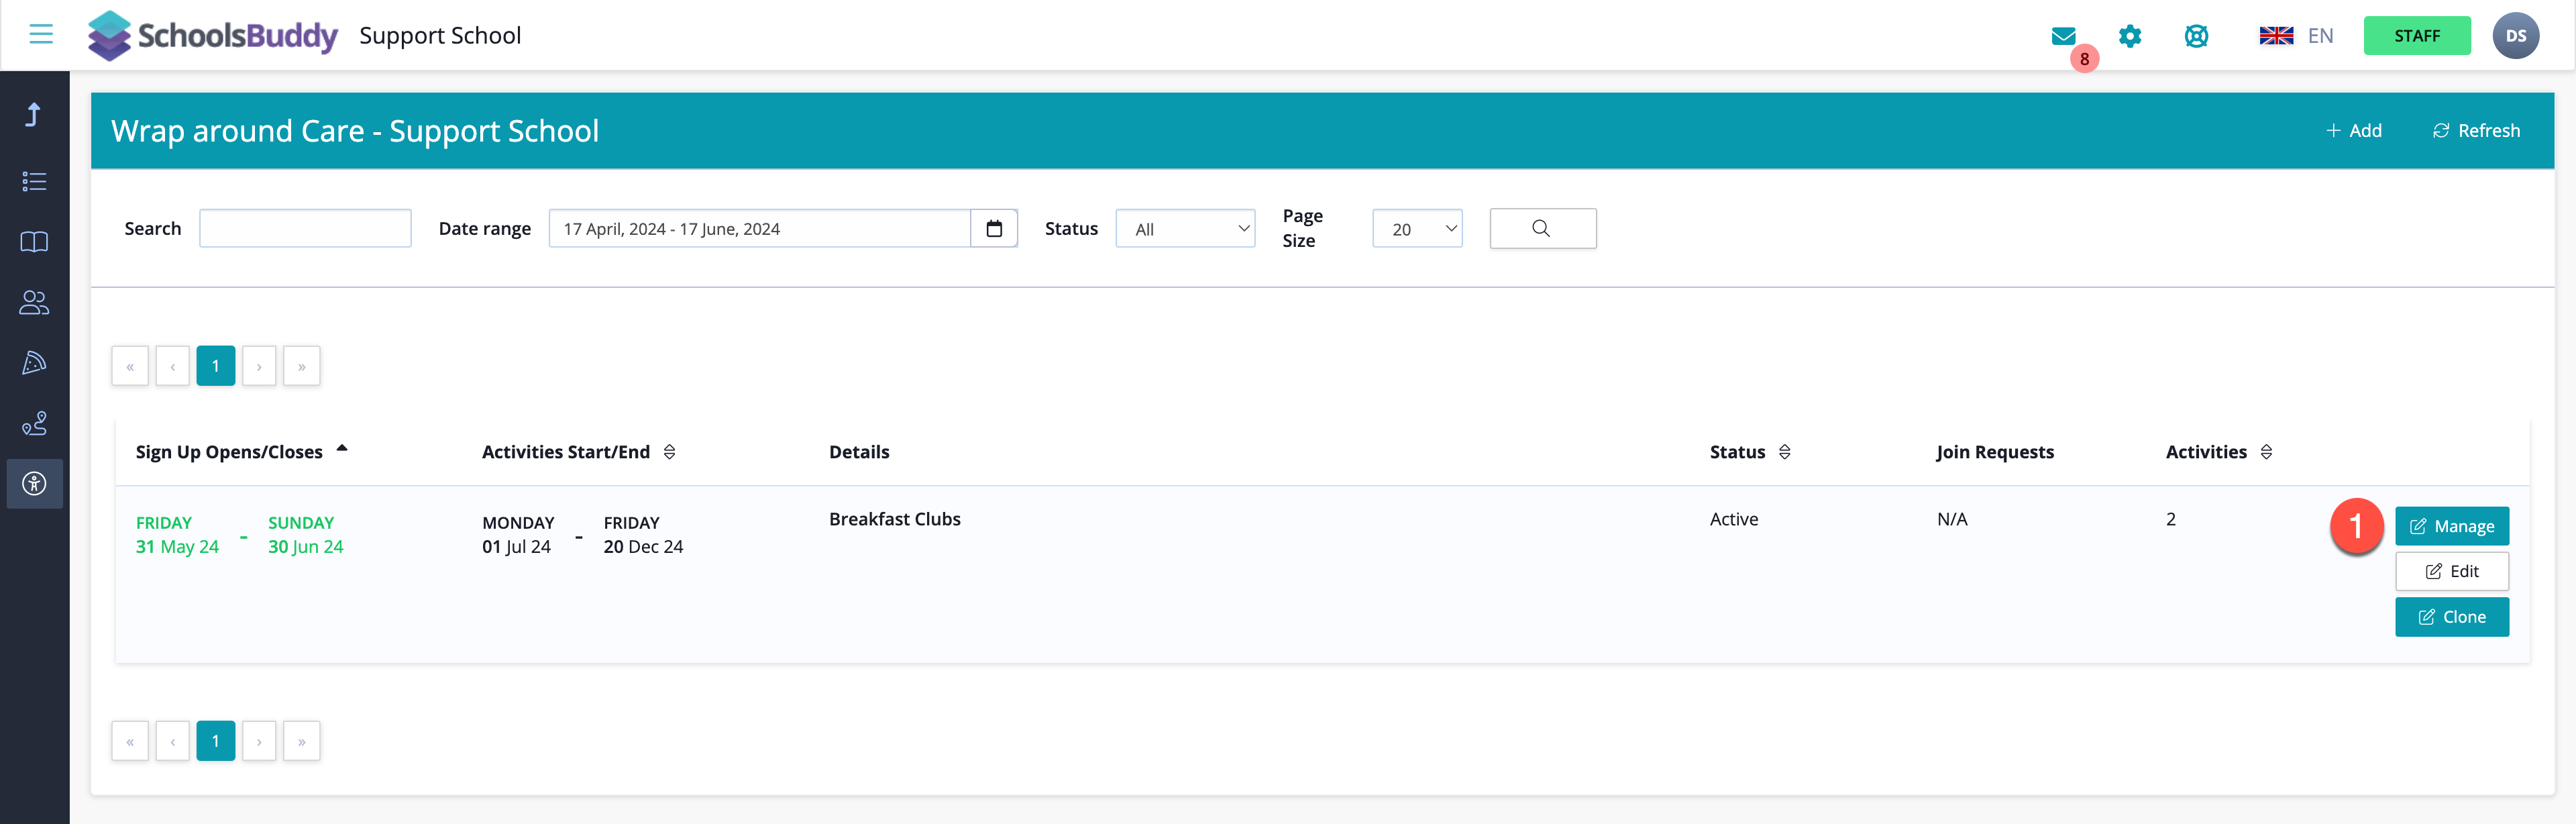Go to first page in bottom pagination
The height and width of the screenshot is (824, 2576).
coord(130,741)
